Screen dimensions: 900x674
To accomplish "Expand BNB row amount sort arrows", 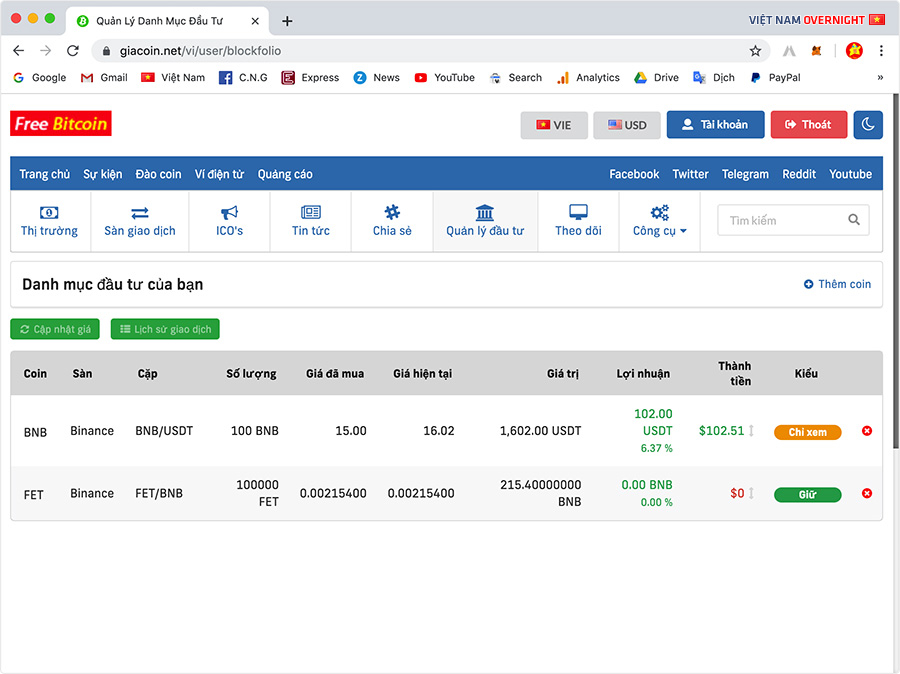I will [751, 431].
